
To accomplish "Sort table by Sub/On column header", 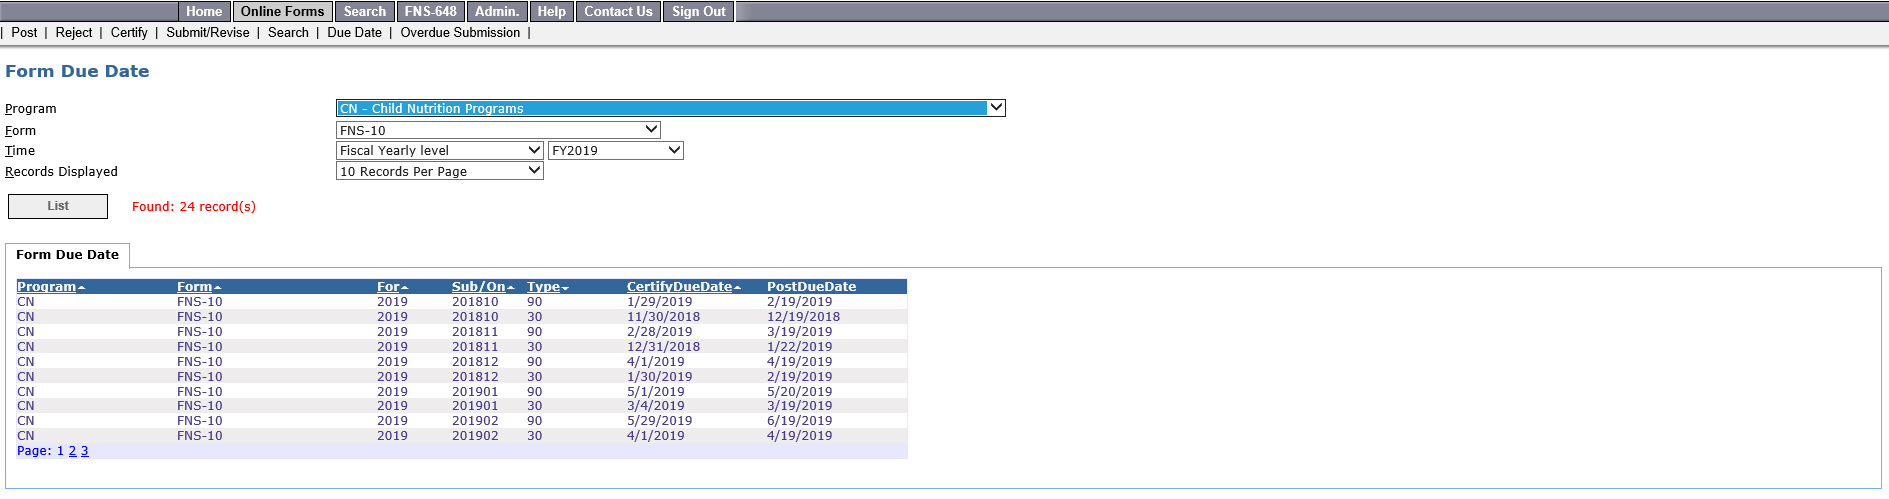I will (x=478, y=286).
